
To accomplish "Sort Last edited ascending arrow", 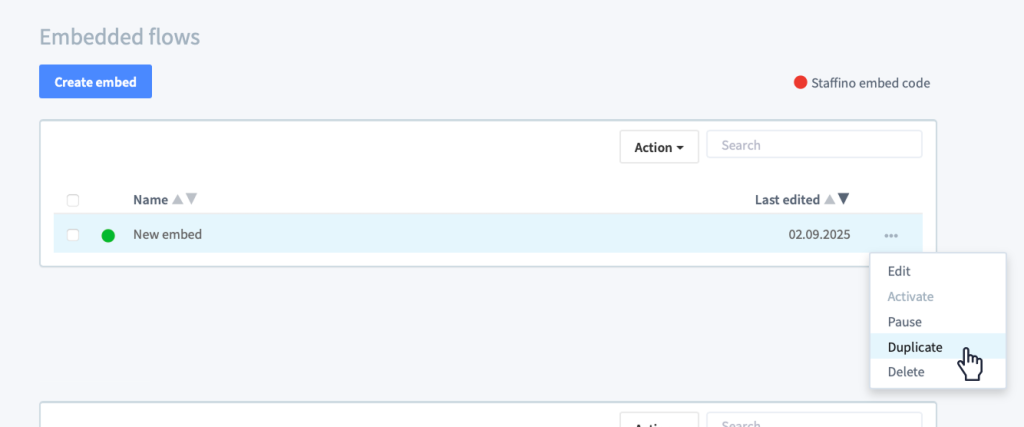I will pos(829,199).
